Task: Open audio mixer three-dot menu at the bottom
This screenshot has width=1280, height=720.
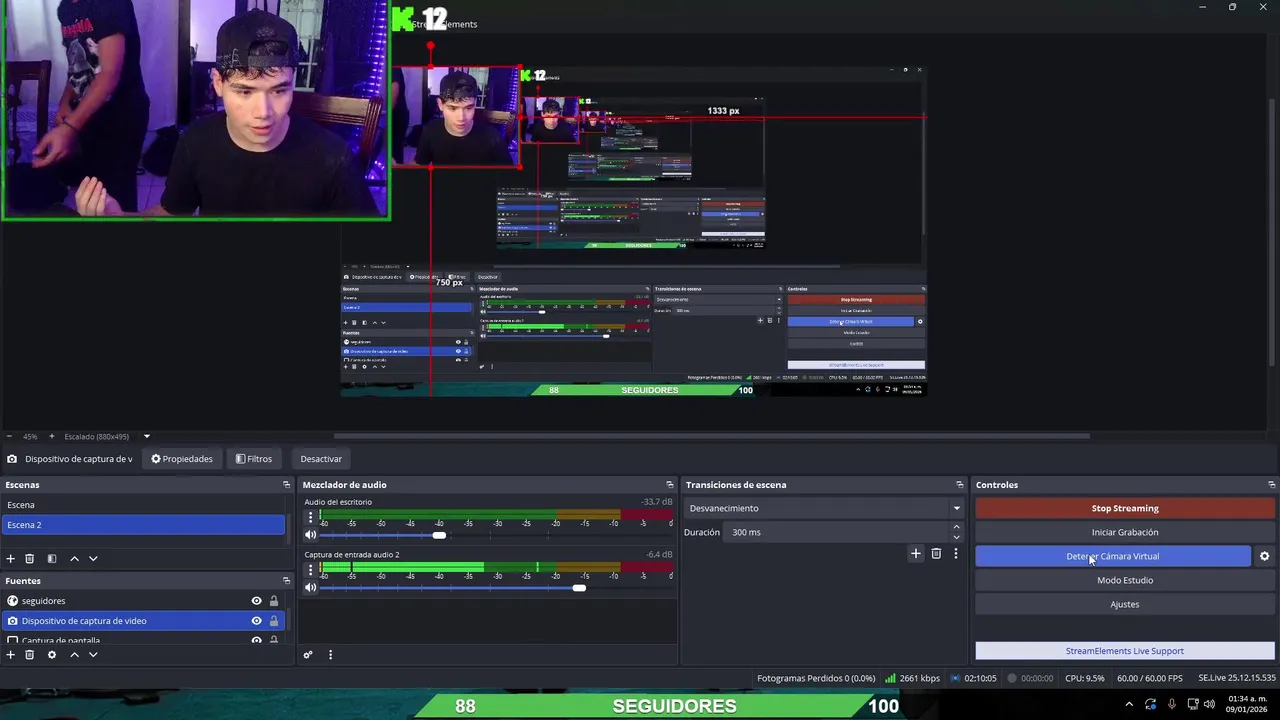Action: pos(330,655)
